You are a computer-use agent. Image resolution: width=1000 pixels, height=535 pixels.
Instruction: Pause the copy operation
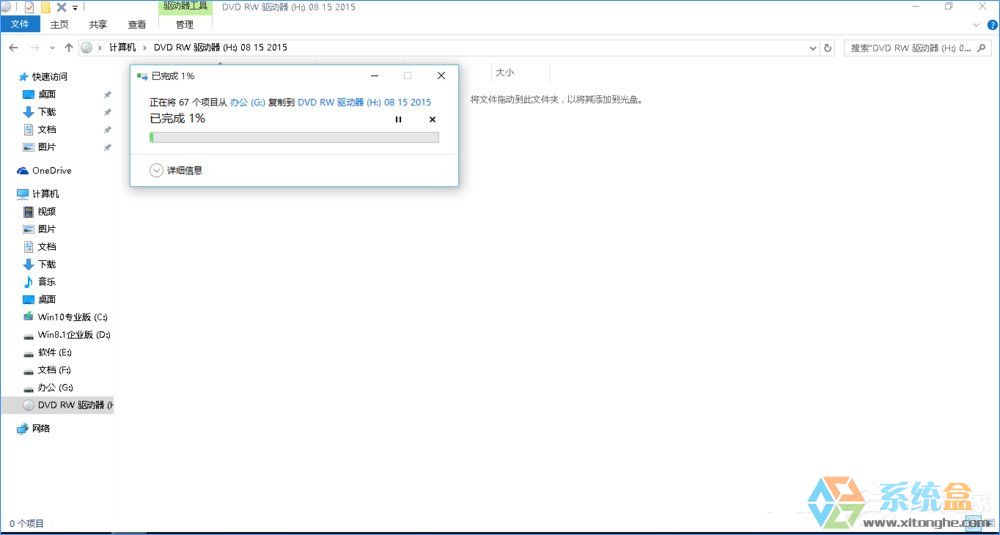pos(399,119)
